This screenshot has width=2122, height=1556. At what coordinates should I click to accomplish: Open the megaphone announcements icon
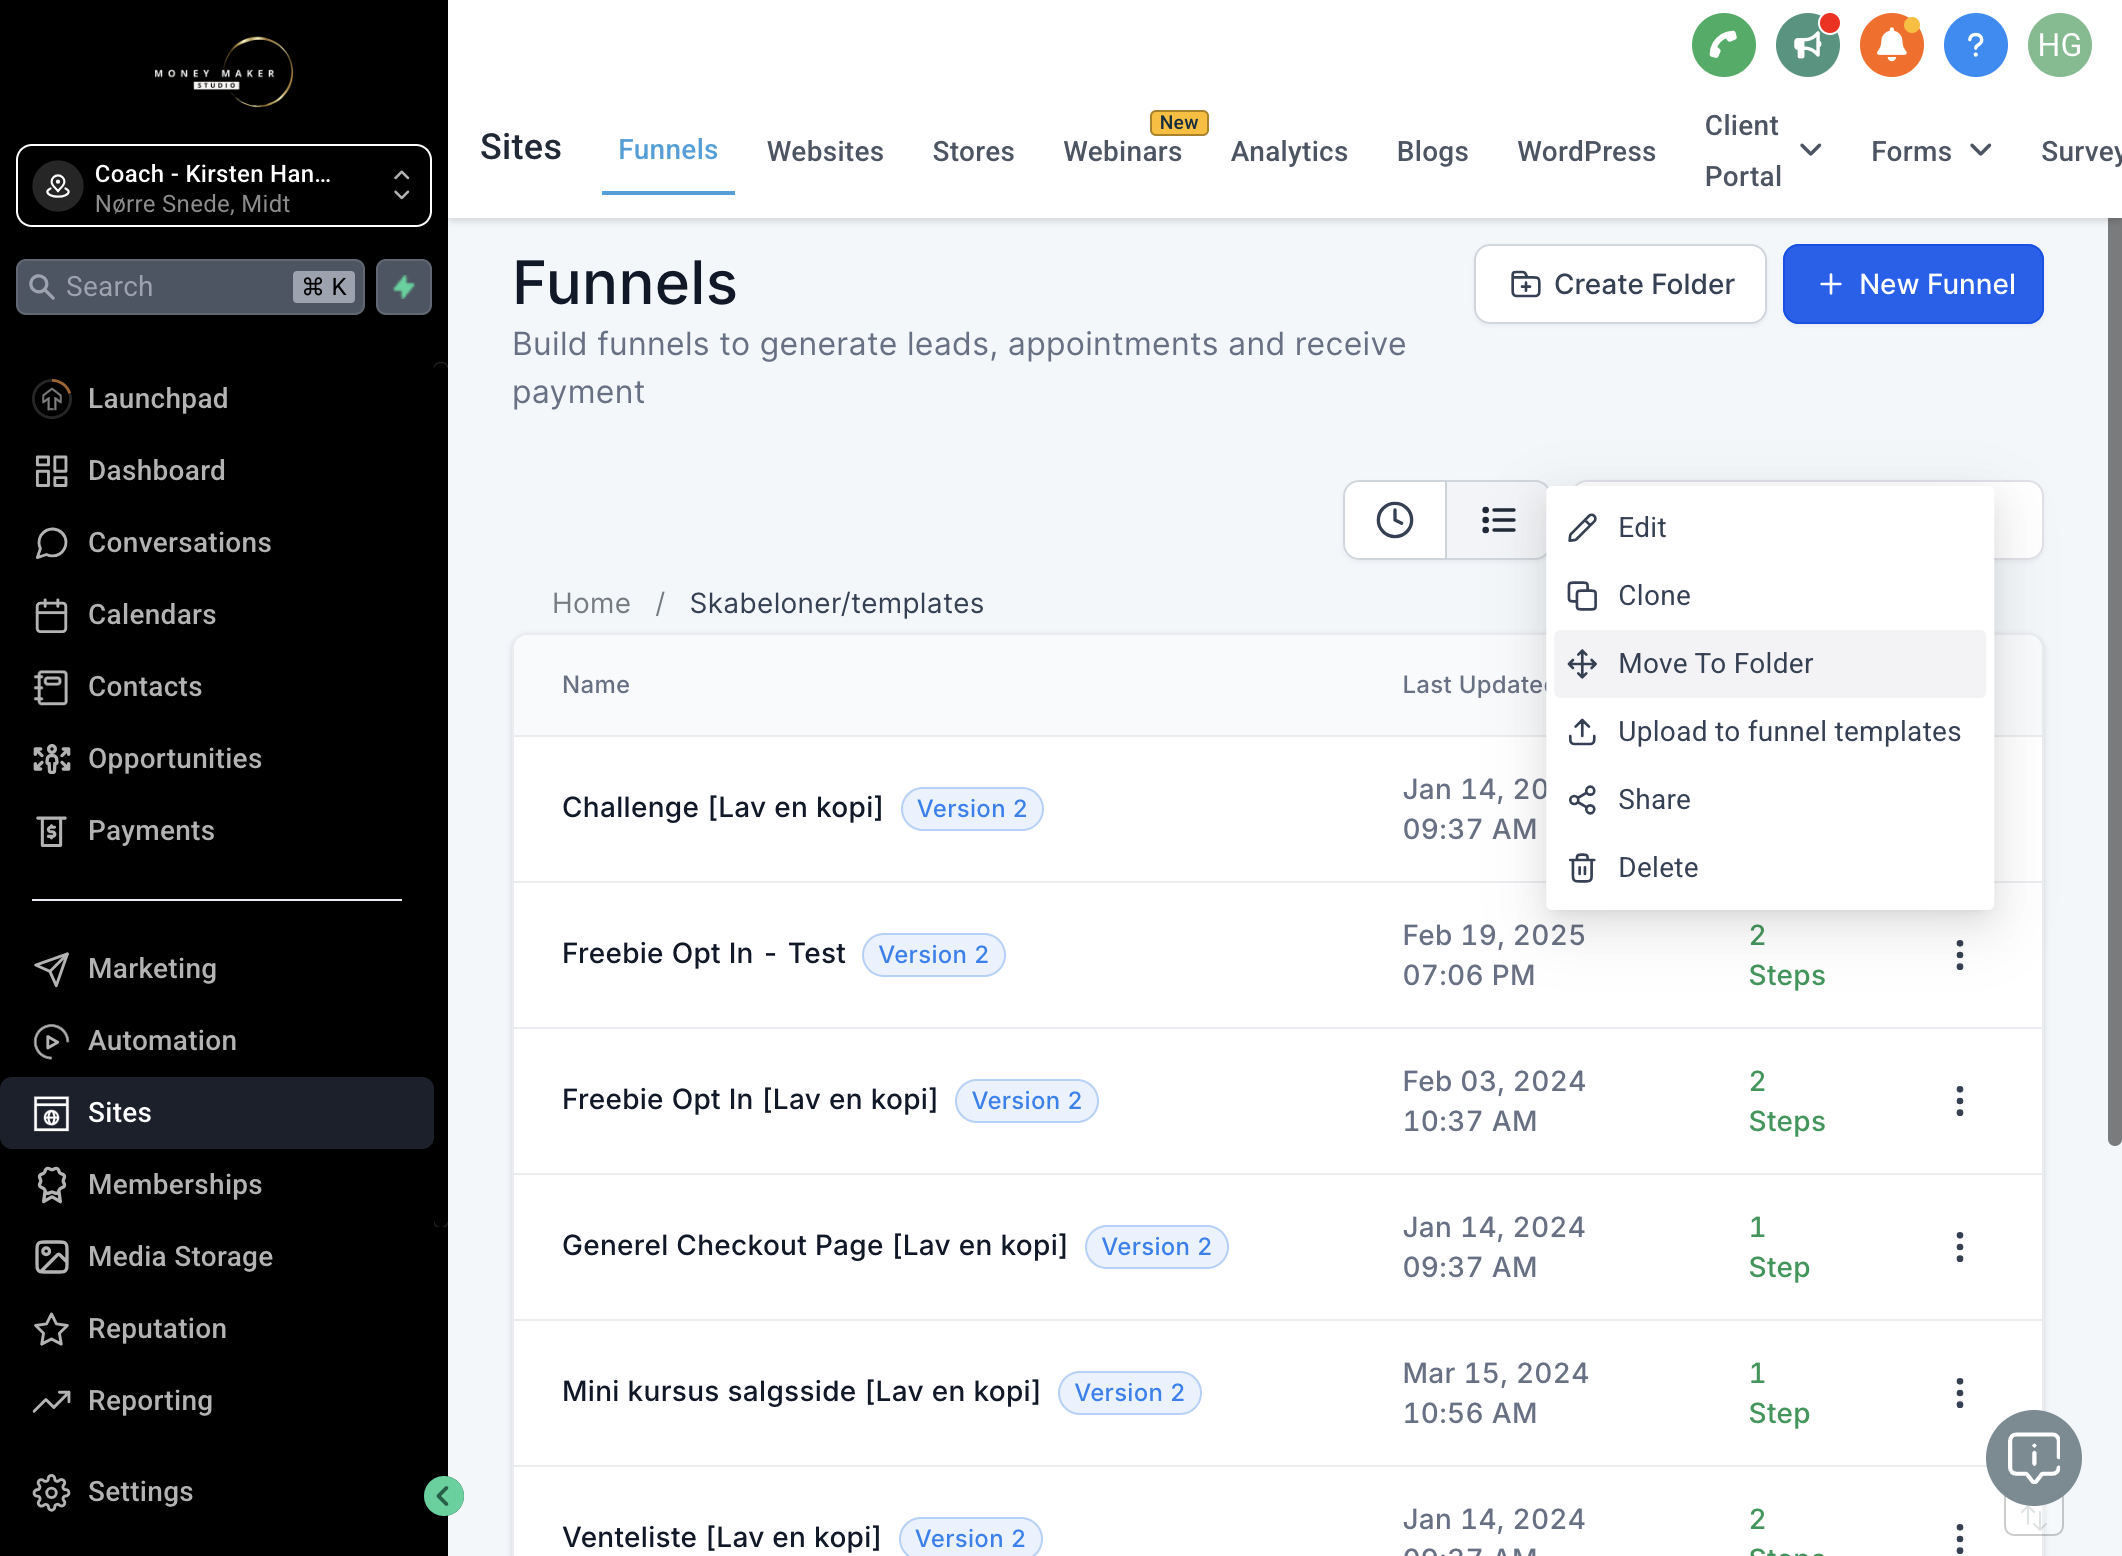(1807, 45)
